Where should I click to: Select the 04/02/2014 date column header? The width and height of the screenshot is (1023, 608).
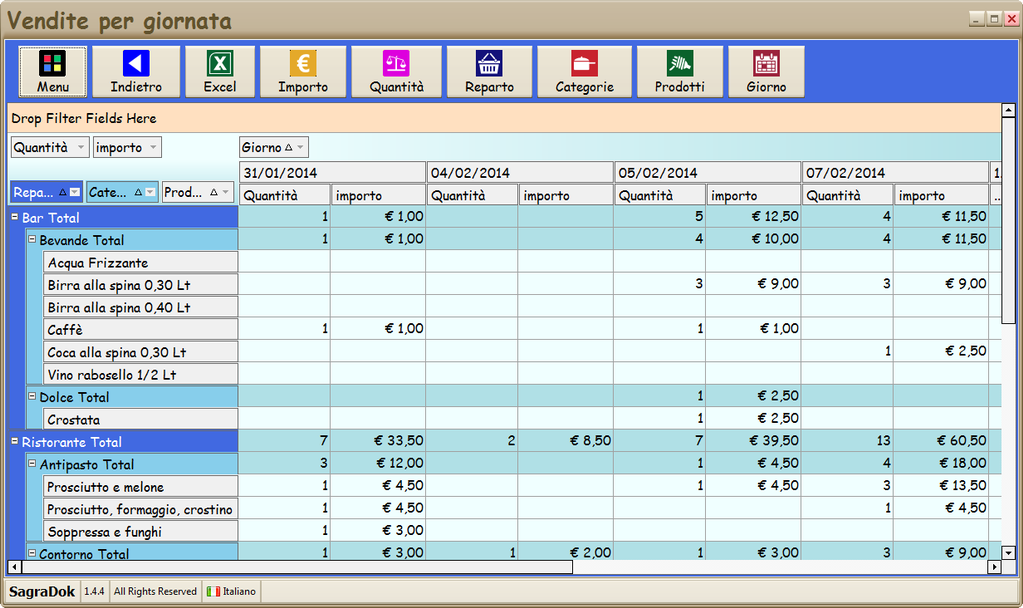point(520,172)
